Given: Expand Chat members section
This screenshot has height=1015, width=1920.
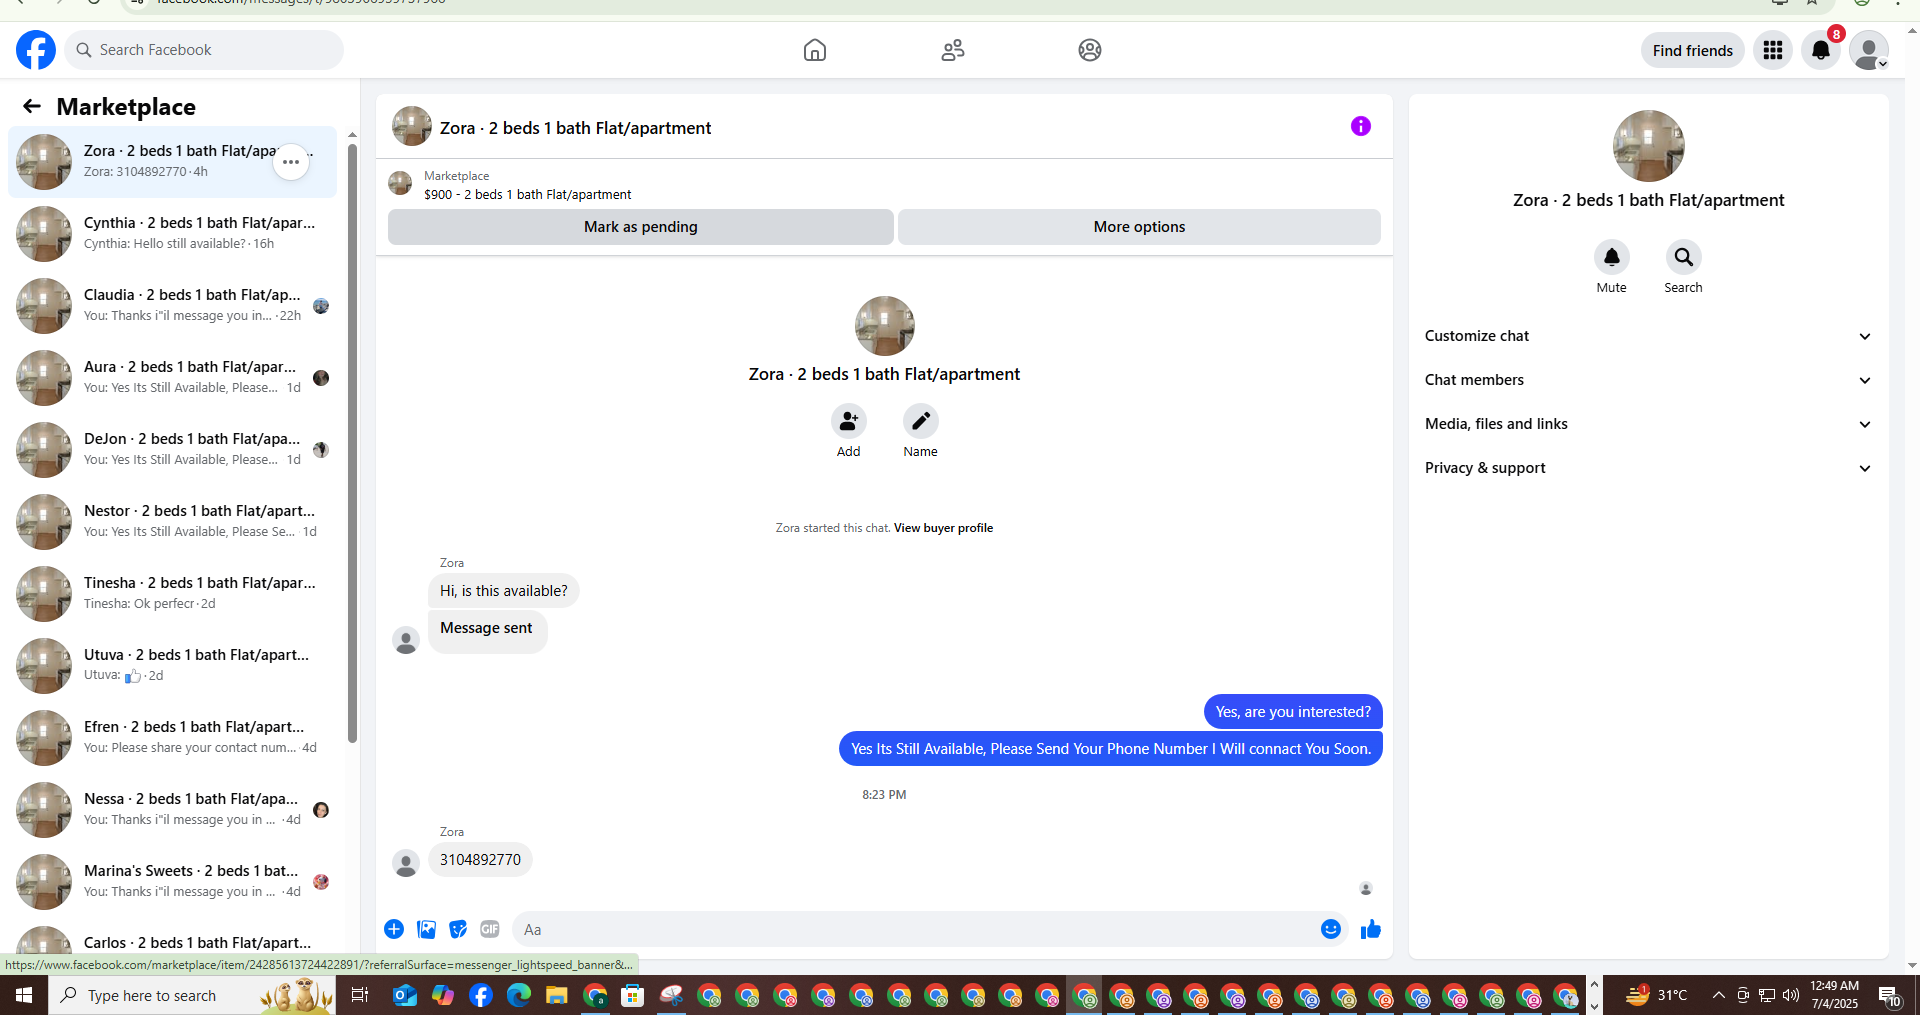Looking at the screenshot, I should [x=1648, y=380].
